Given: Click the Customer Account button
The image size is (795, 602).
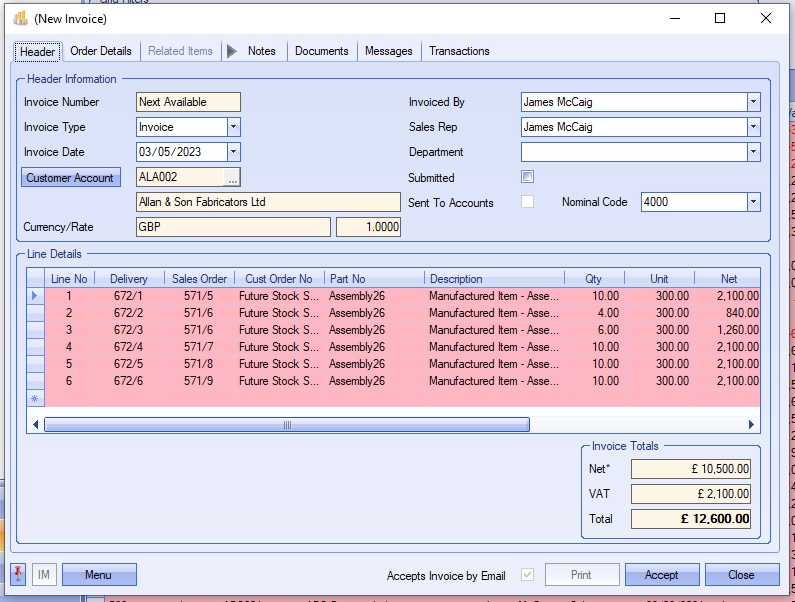Looking at the screenshot, I should [70, 178].
